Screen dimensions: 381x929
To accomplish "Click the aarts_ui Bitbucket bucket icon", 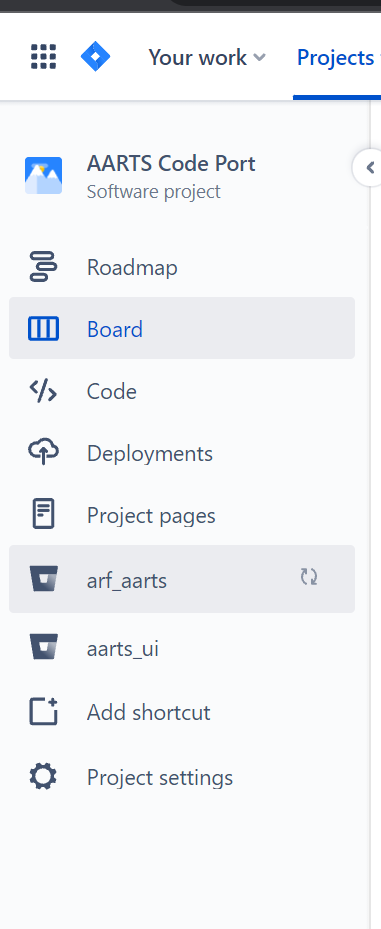I will (x=43, y=647).
